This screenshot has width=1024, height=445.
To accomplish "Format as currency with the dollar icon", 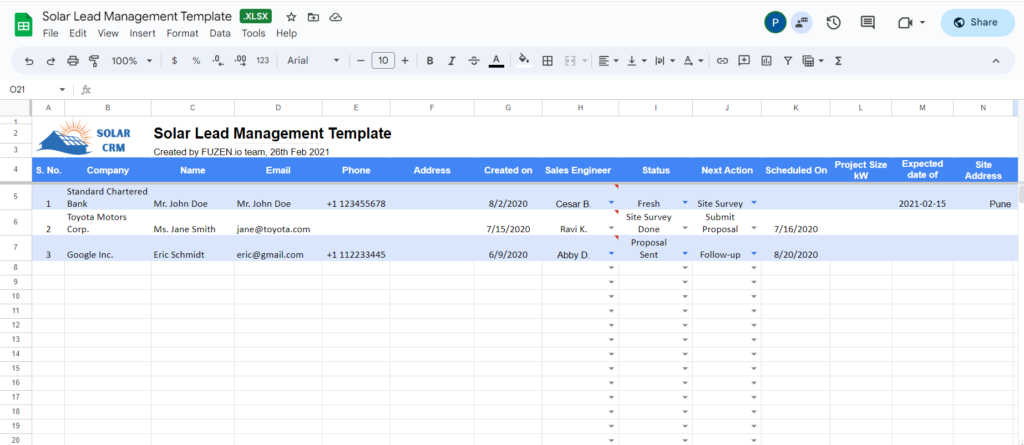I will click(174, 61).
